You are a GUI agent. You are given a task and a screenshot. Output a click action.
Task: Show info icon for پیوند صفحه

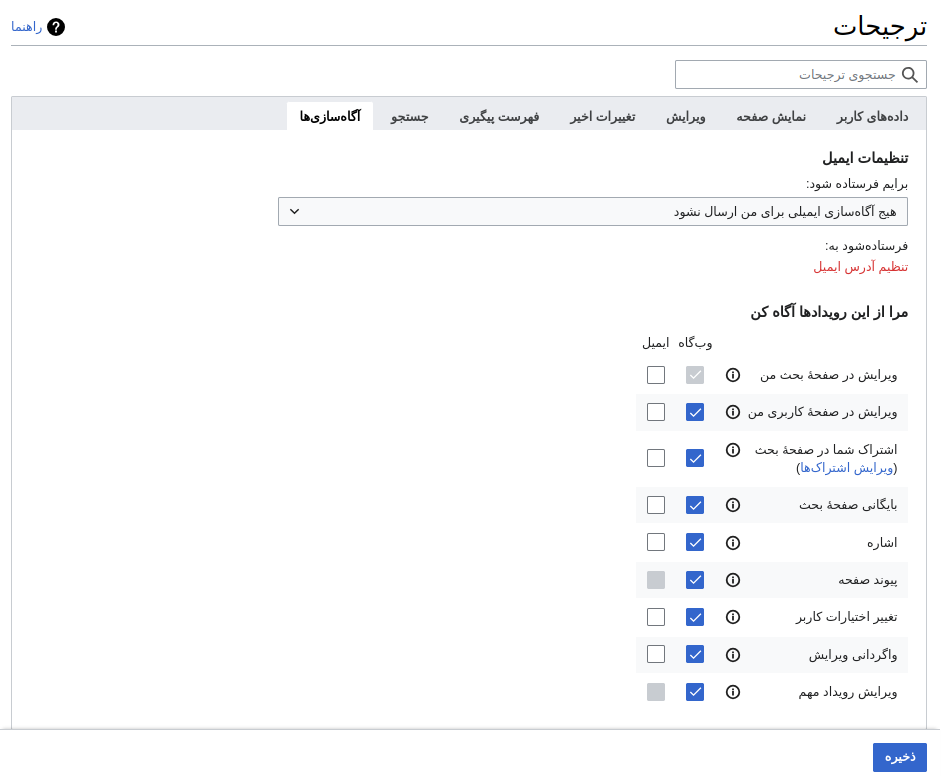[x=733, y=580]
